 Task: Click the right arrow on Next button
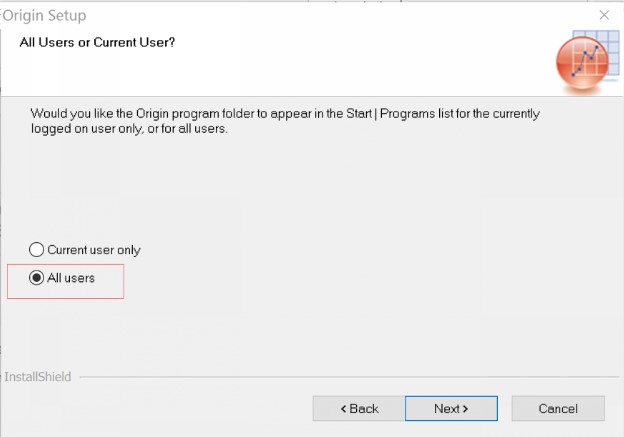pyautogui.click(x=465, y=408)
